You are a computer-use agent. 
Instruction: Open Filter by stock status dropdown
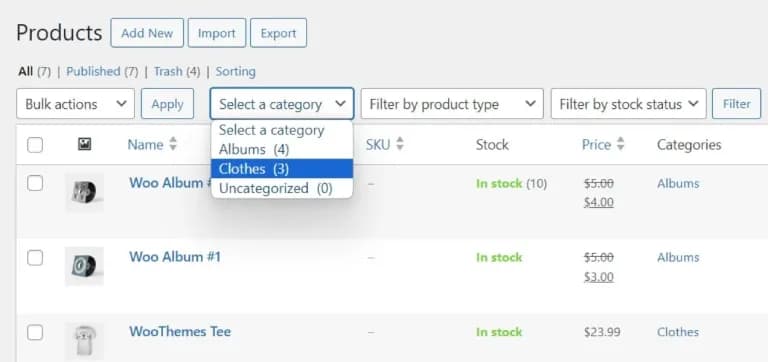[x=628, y=104]
